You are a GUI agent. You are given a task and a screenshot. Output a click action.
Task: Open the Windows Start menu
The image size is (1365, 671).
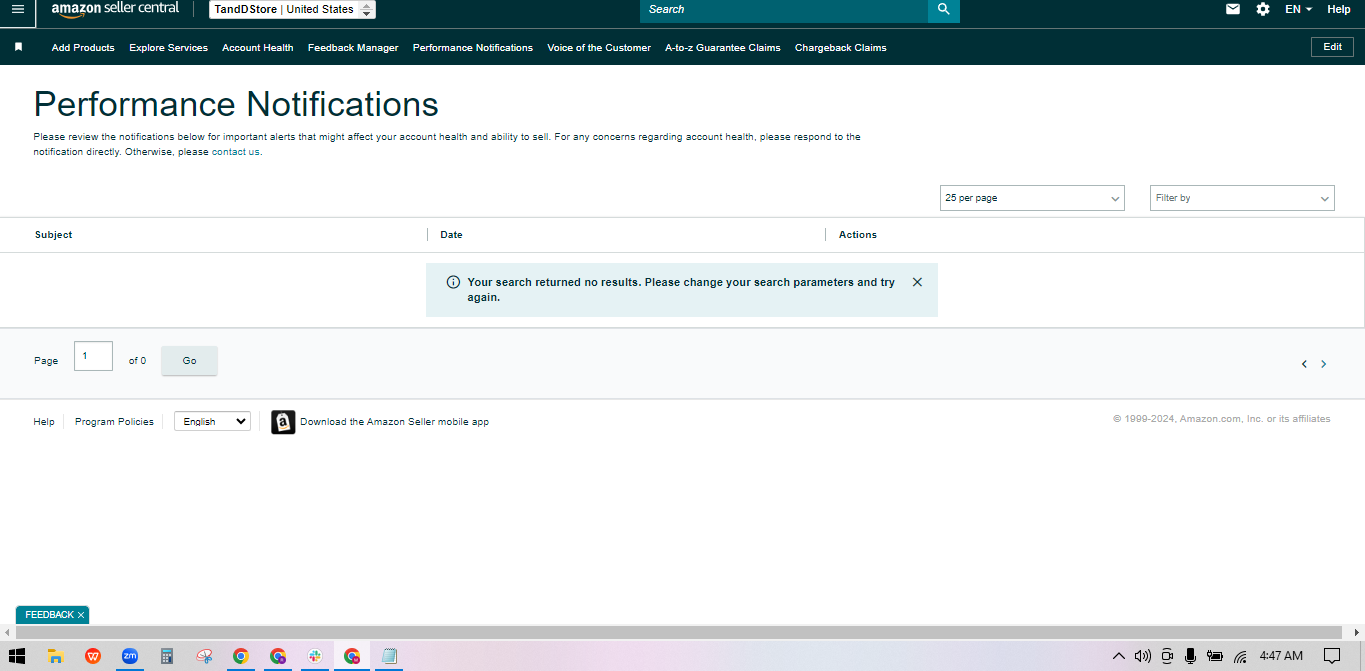17,656
